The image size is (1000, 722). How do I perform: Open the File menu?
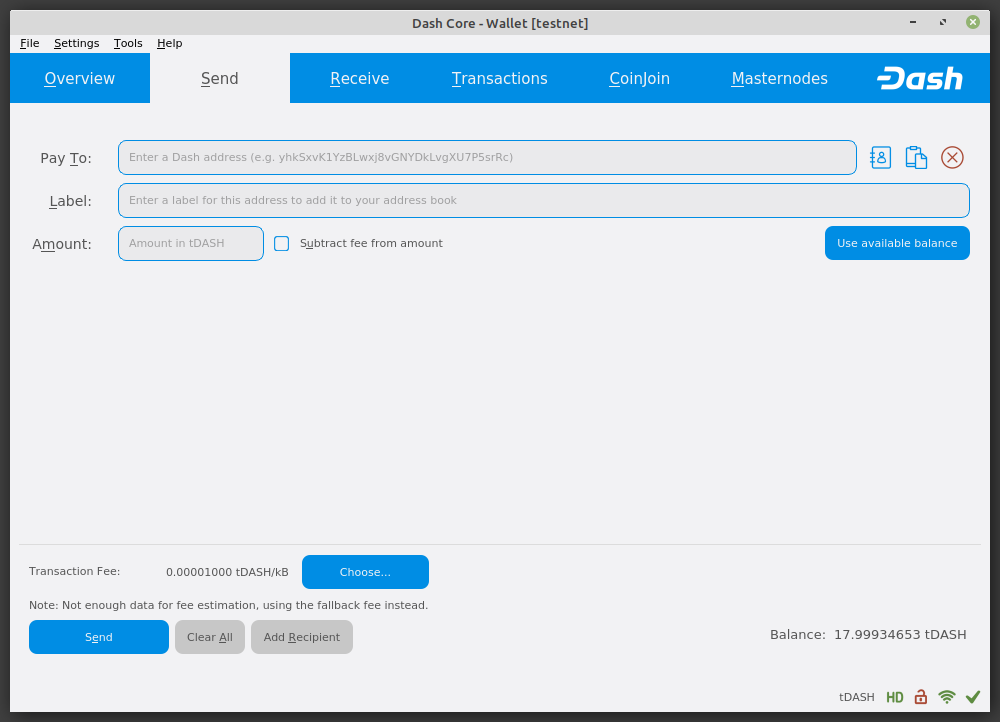29,43
